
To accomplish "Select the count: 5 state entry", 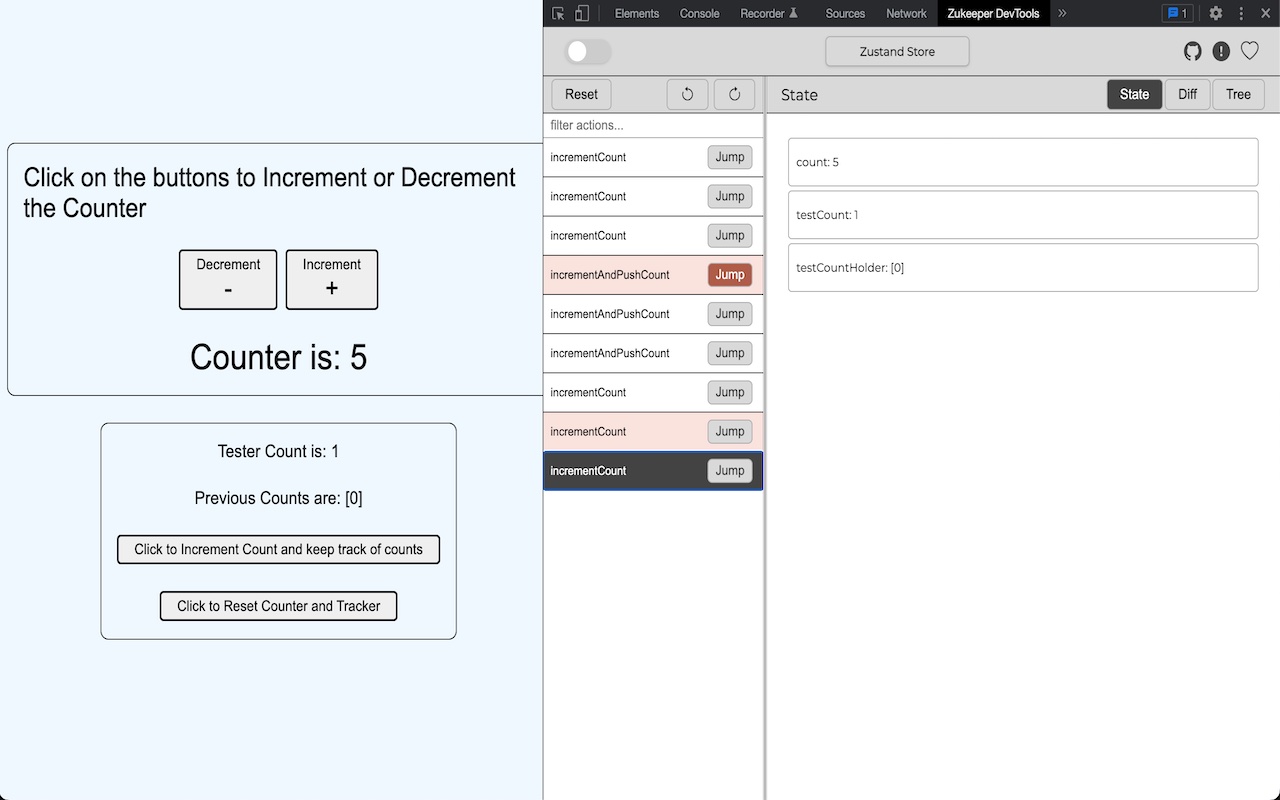I will point(1022,161).
